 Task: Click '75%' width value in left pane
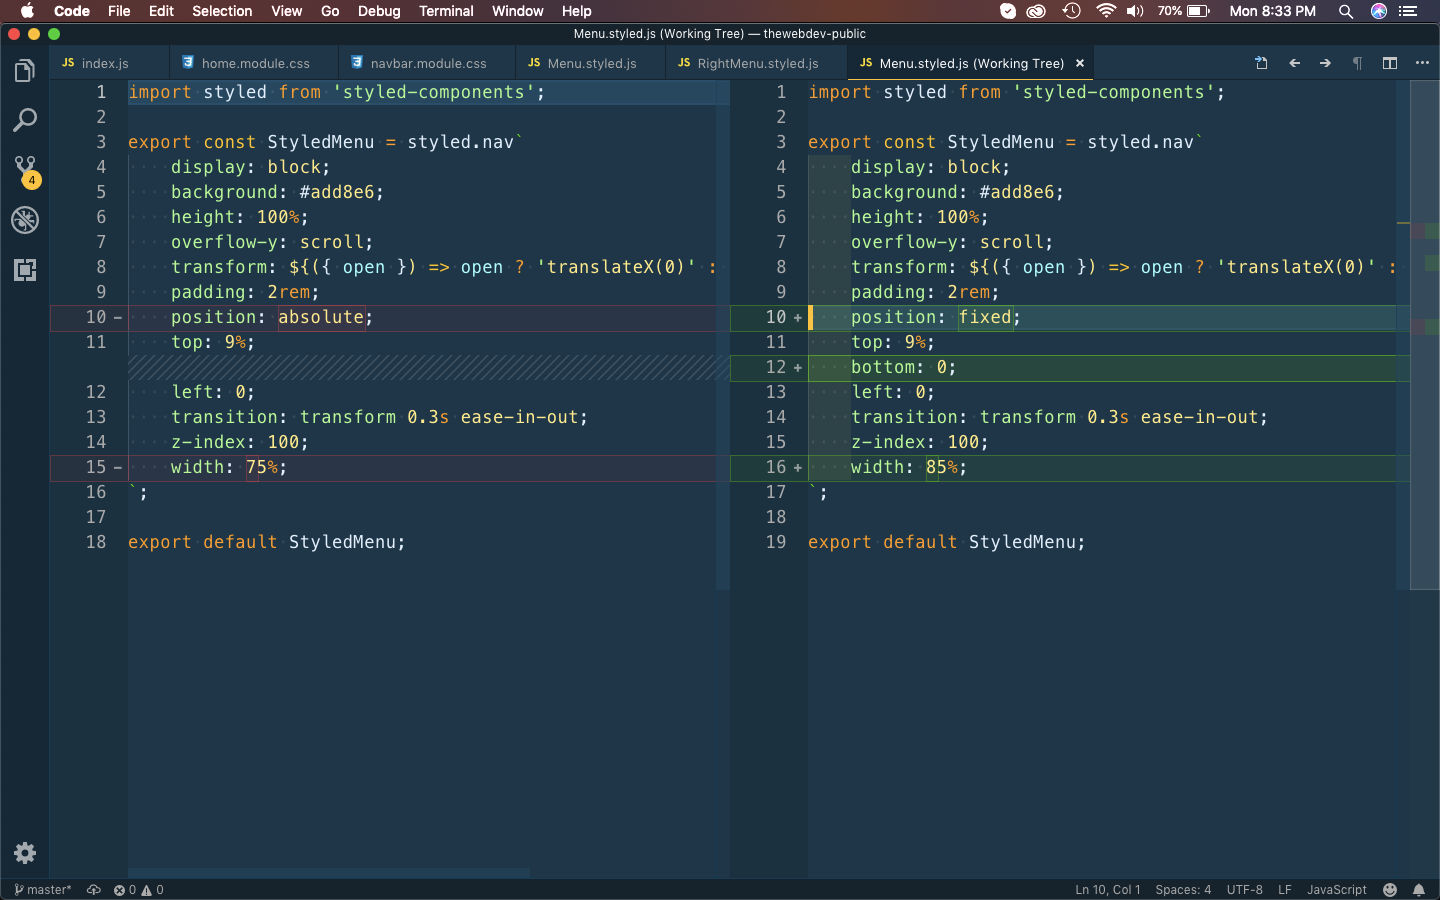262,467
